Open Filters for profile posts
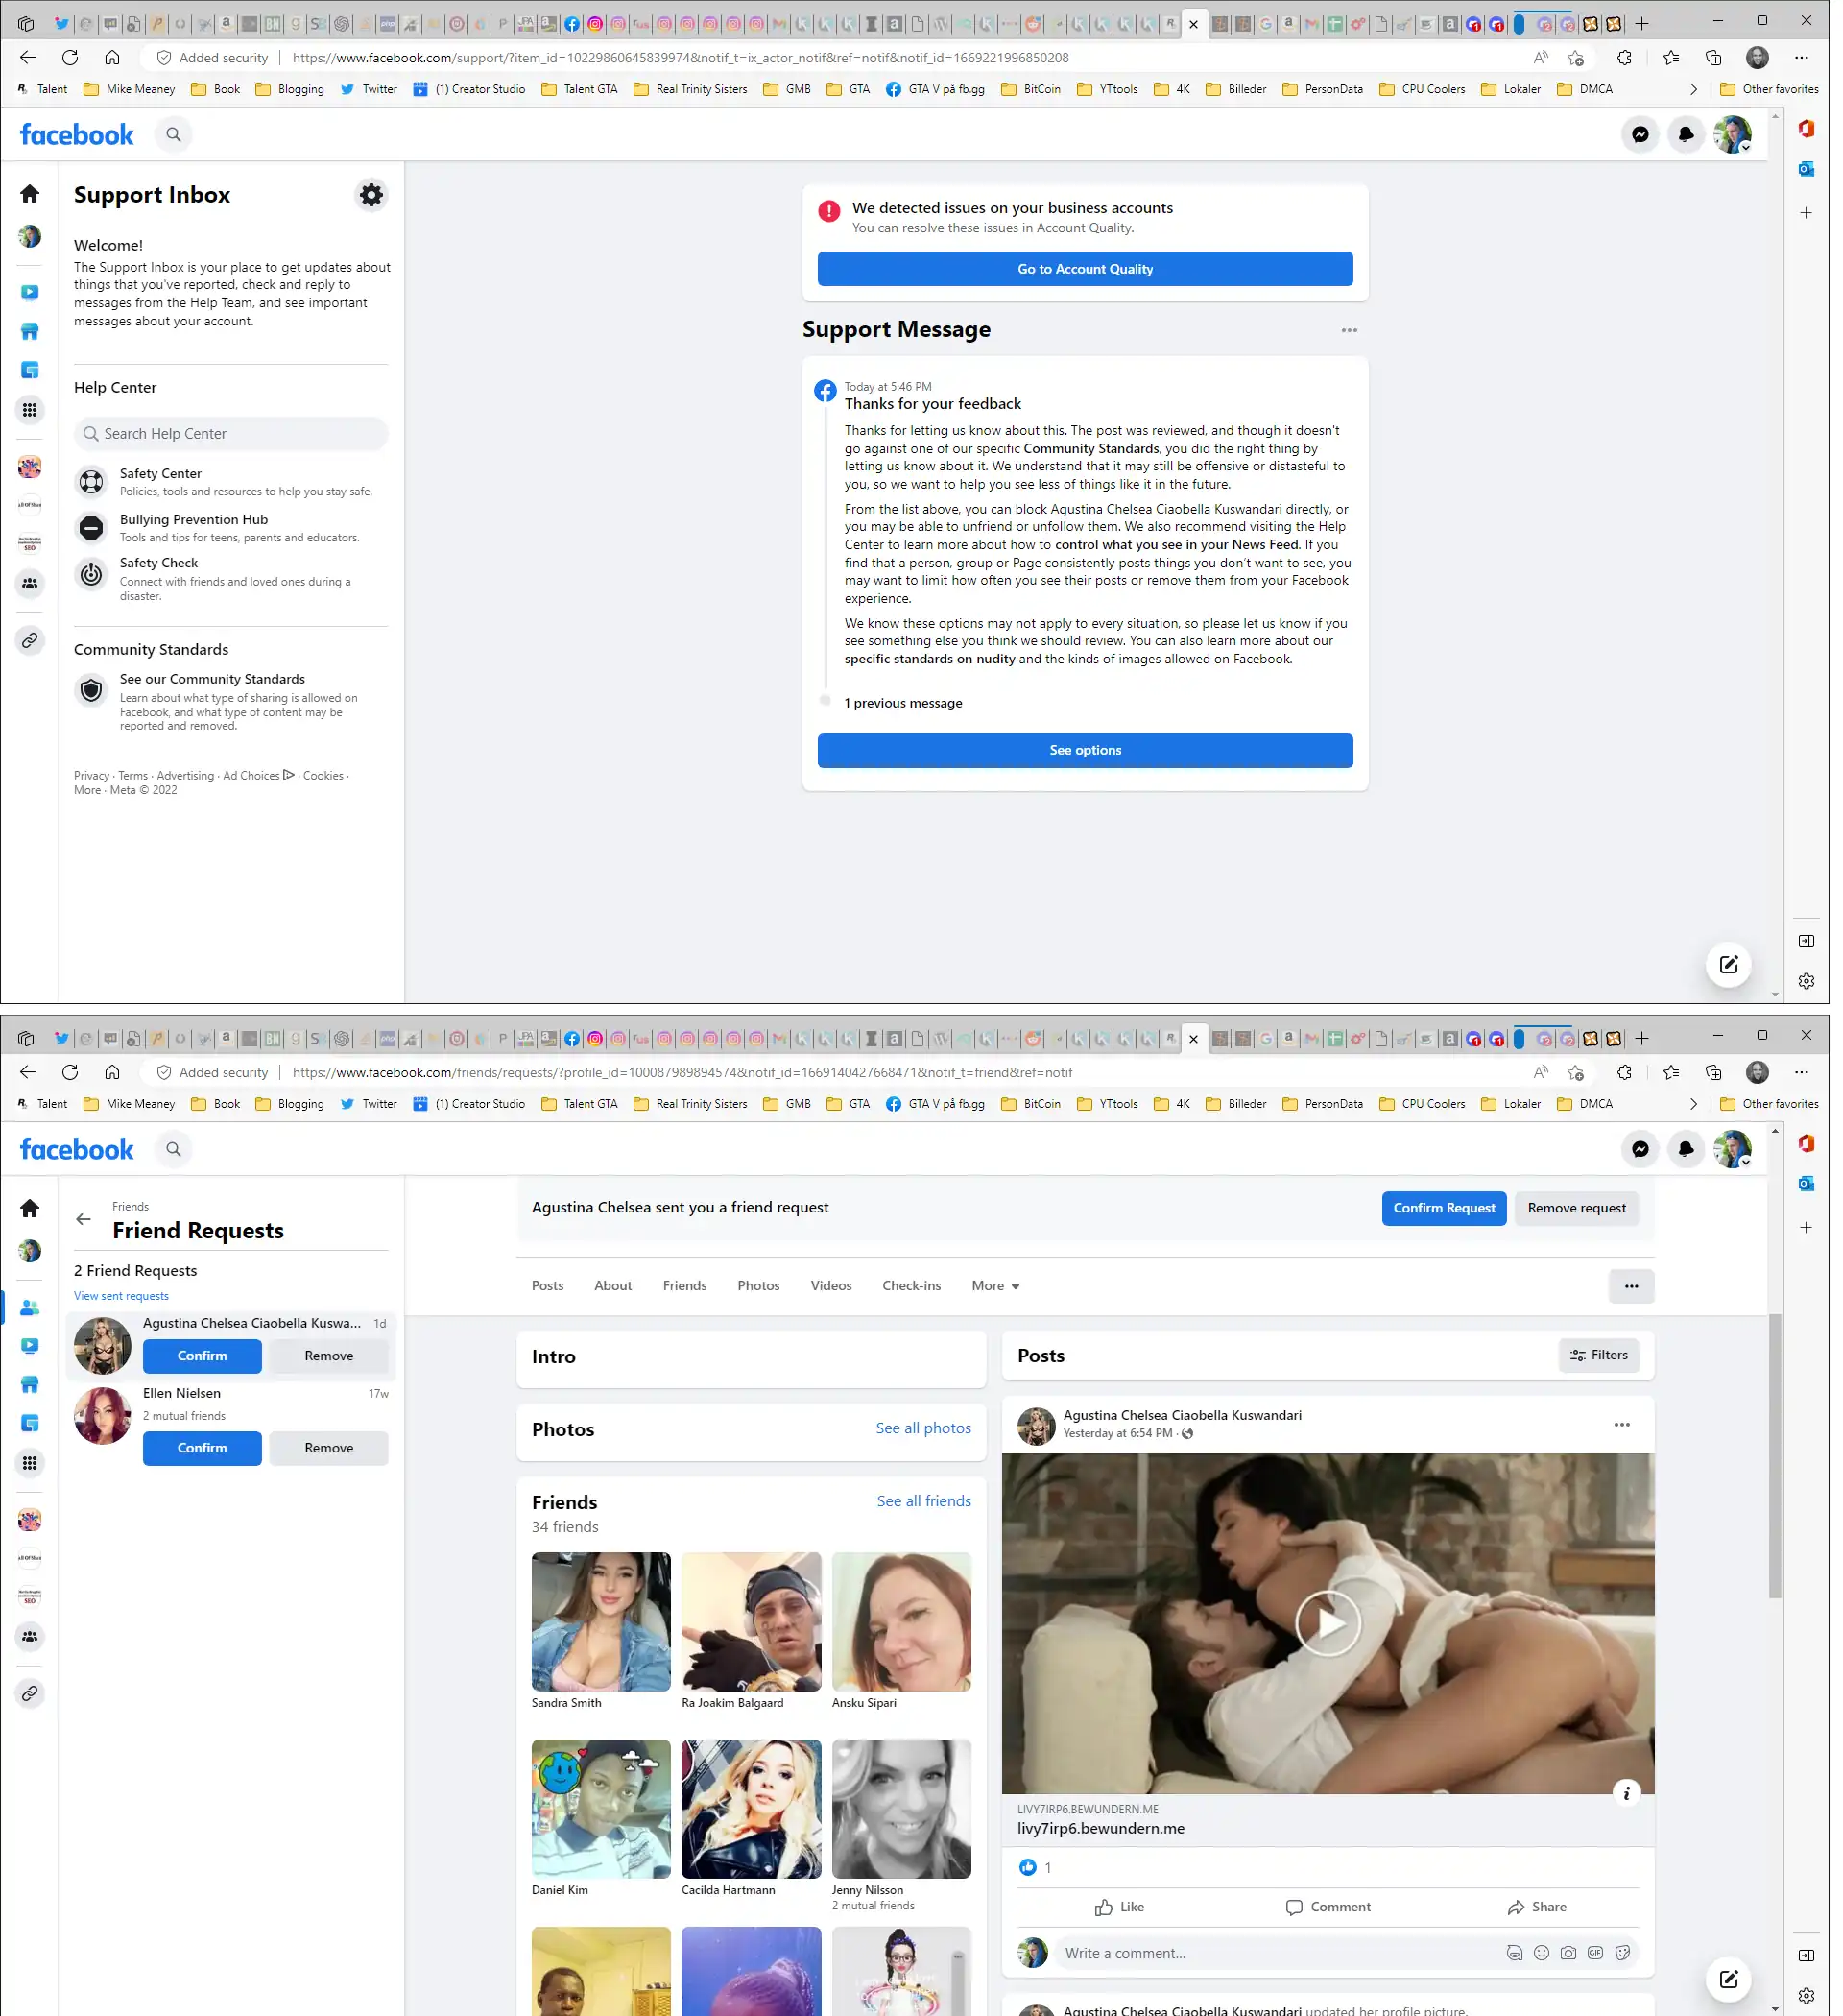 [x=1598, y=1355]
